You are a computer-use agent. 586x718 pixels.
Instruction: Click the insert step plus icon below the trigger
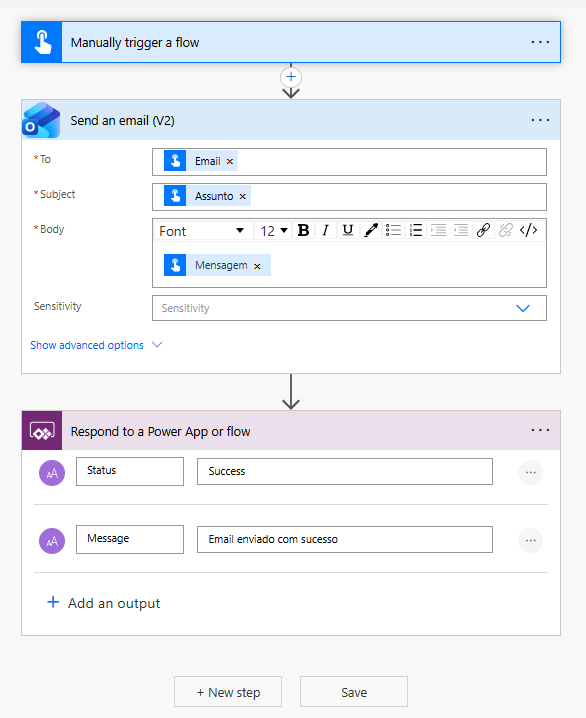tap(291, 77)
